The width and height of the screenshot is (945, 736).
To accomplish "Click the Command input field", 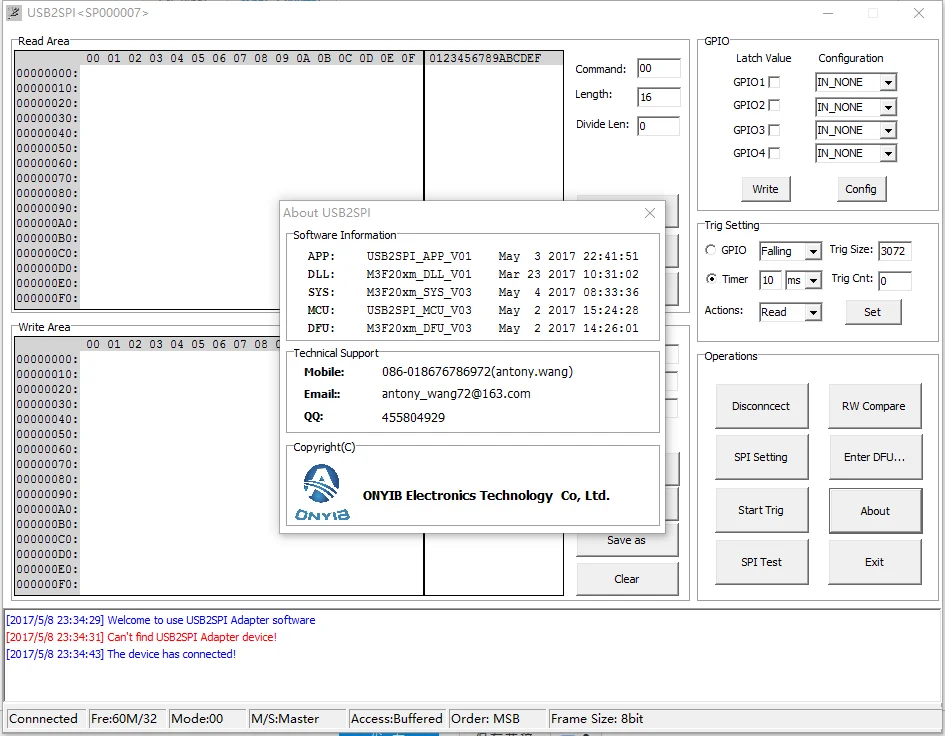I will (660, 68).
